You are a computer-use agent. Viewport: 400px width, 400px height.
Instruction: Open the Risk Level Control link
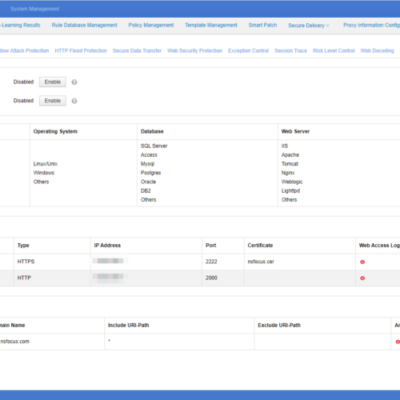(334, 51)
